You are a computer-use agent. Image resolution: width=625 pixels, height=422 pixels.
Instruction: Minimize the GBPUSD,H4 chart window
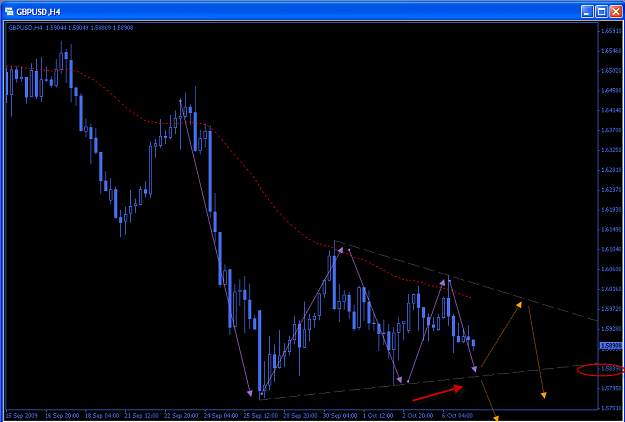(x=587, y=11)
